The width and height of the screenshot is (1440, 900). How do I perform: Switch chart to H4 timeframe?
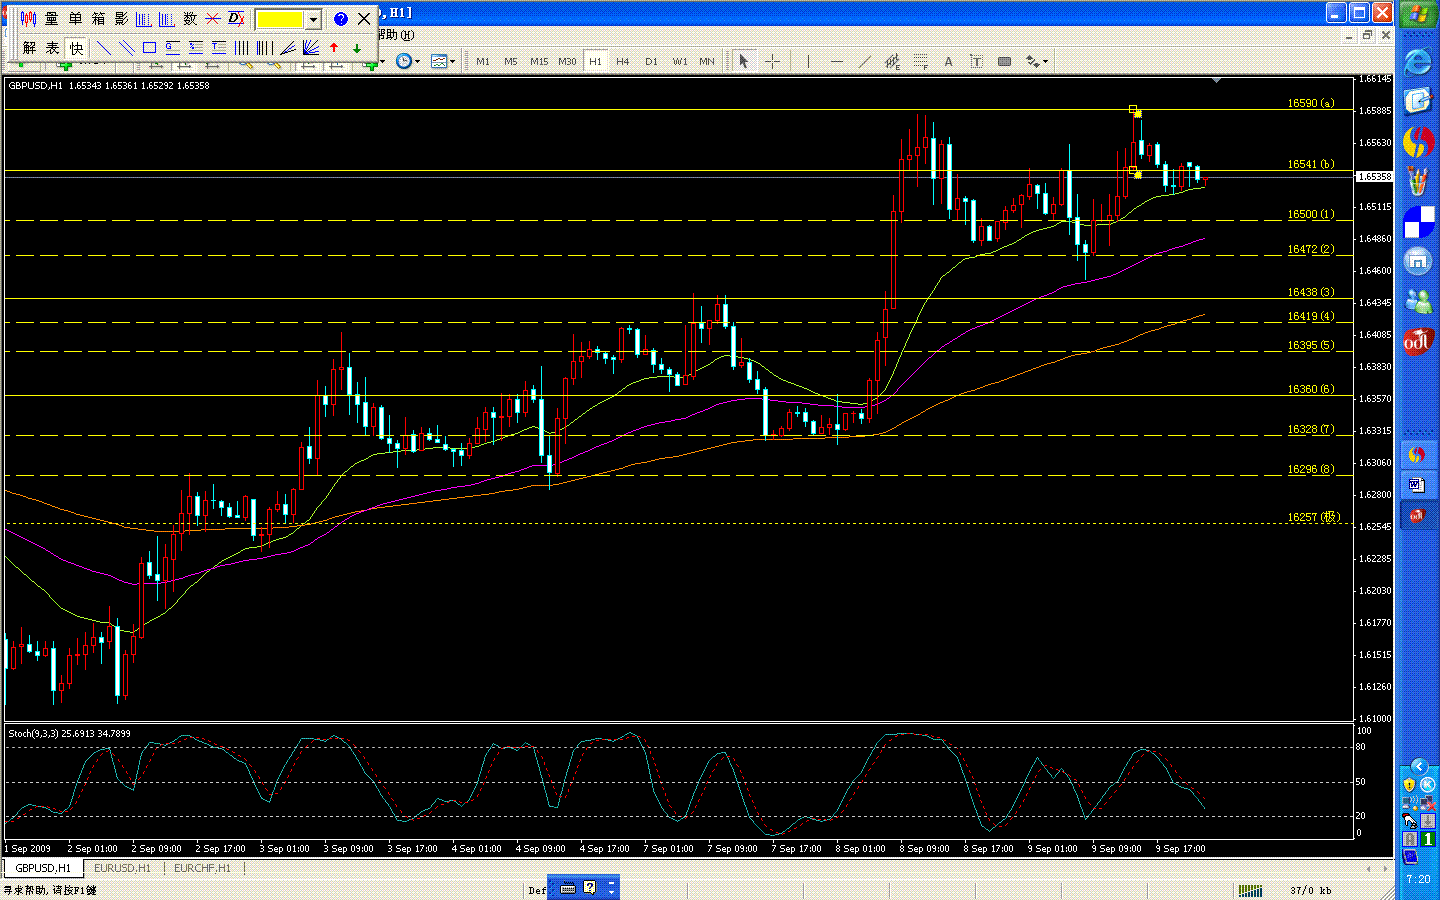coord(623,61)
